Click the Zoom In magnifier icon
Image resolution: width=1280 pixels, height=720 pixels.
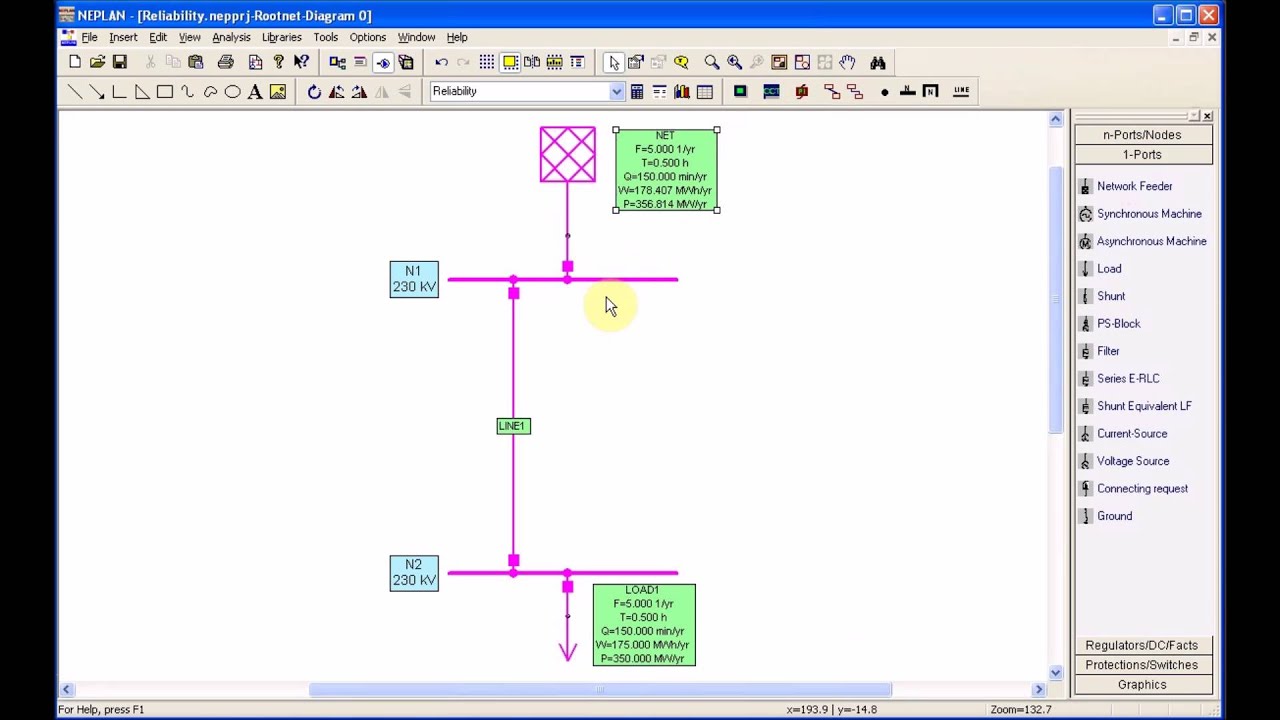(x=734, y=62)
